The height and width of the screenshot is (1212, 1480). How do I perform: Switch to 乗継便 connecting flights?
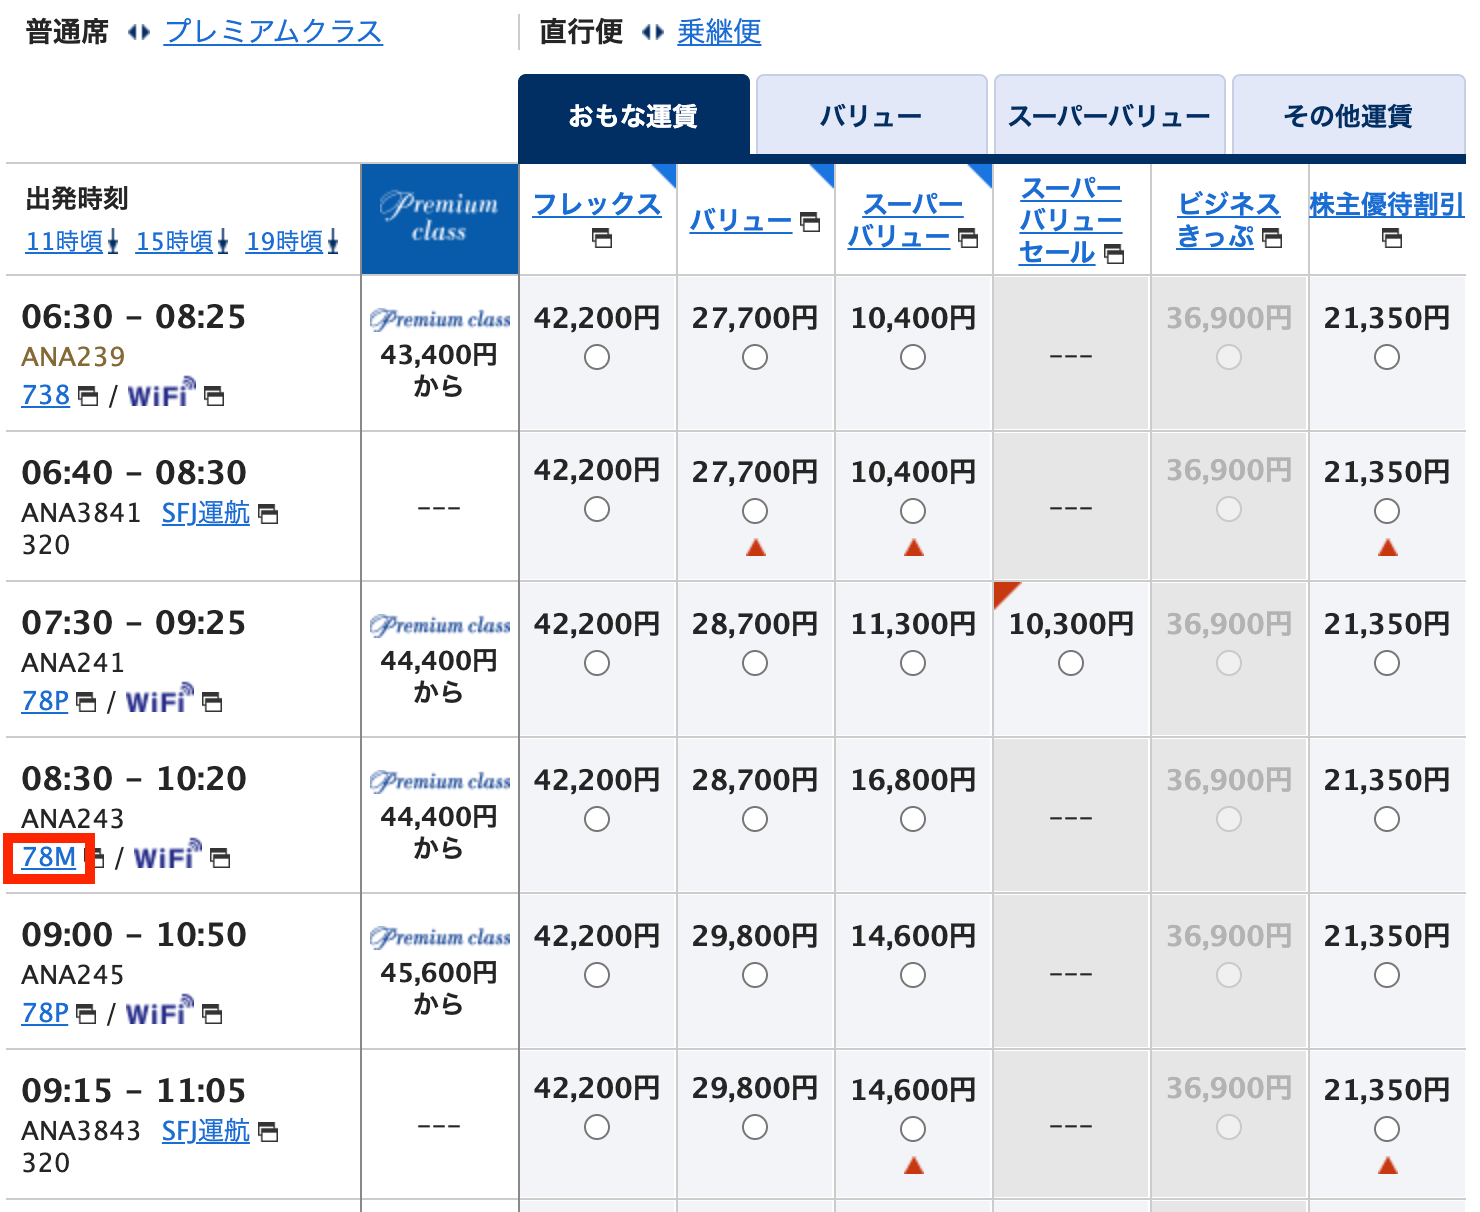pyautogui.click(x=719, y=32)
